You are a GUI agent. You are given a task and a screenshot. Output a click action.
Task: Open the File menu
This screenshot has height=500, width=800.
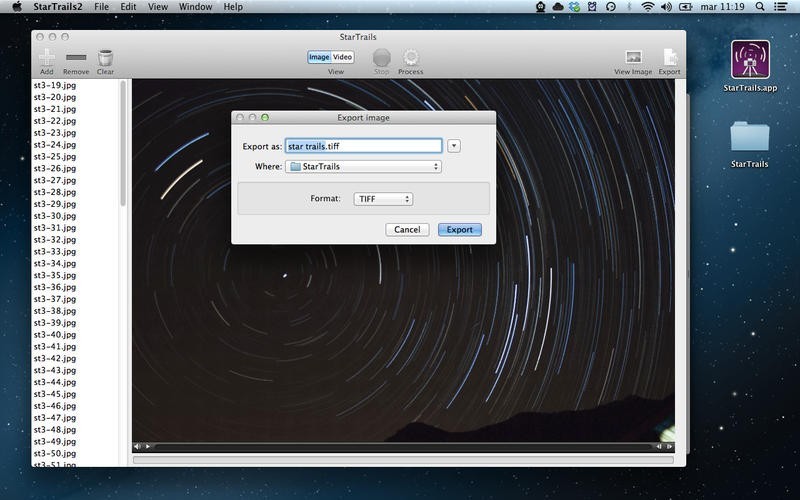(x=102, y=7)
